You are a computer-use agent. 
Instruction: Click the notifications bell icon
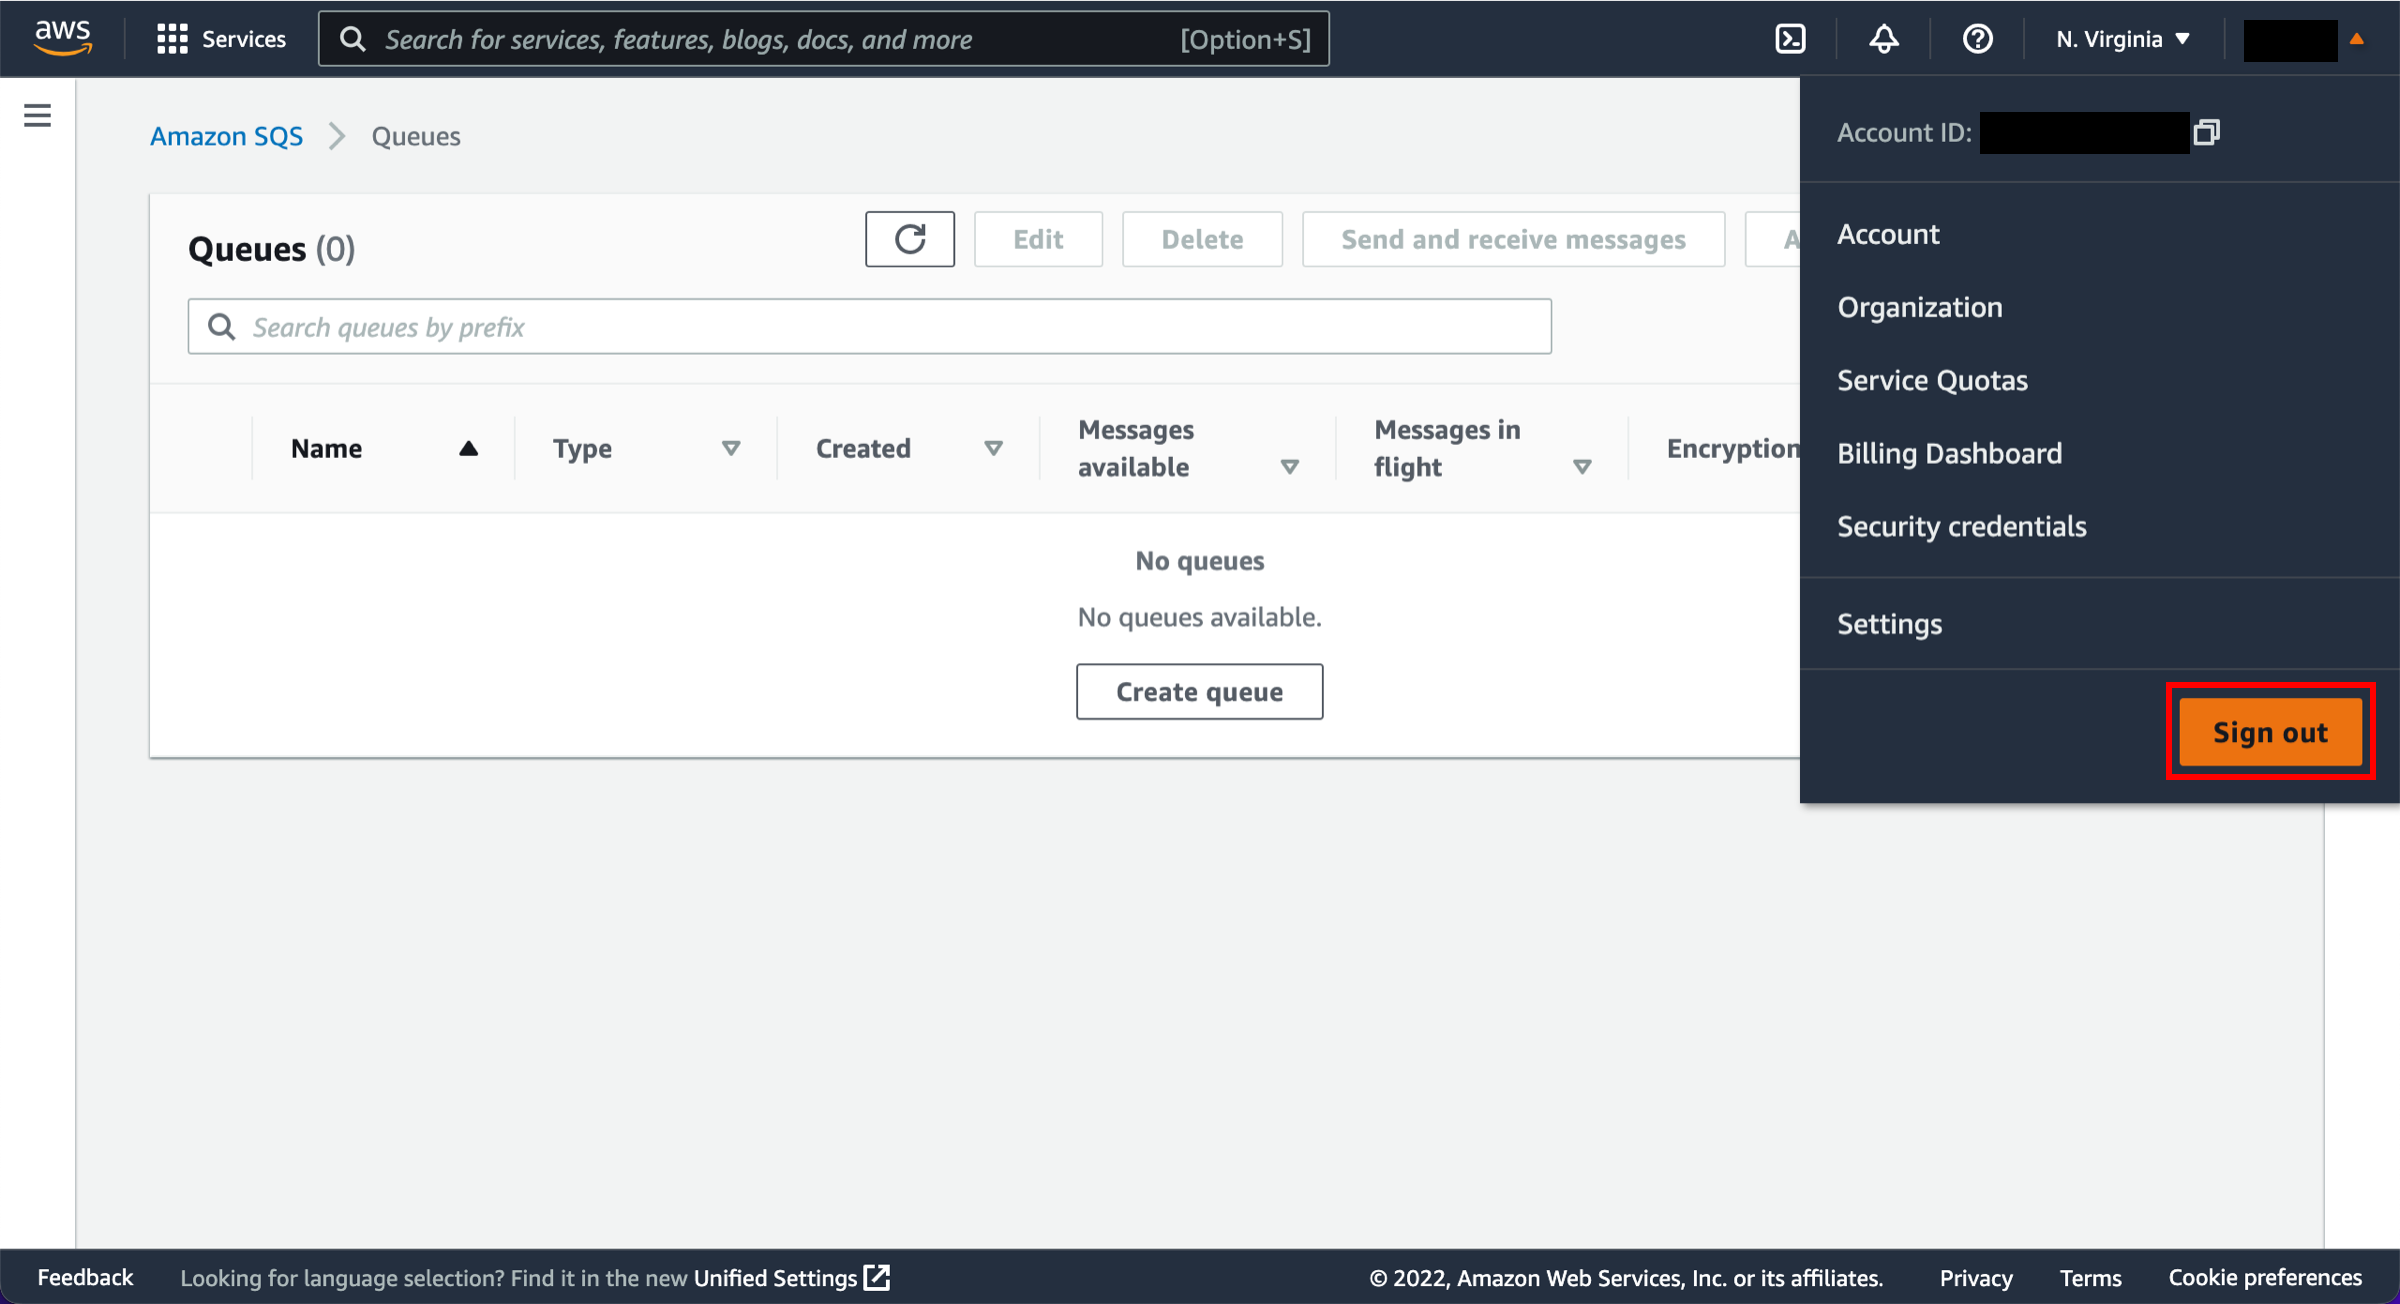click(1883, 39)
